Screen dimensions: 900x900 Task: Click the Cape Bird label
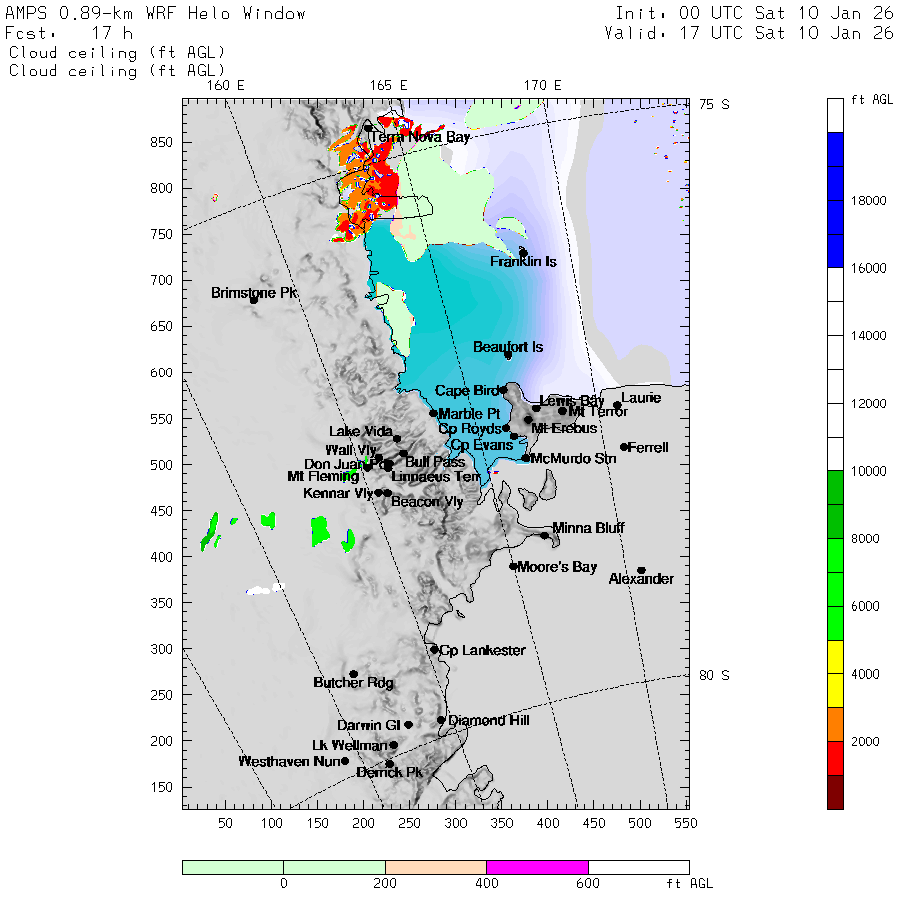click(466, 391)
